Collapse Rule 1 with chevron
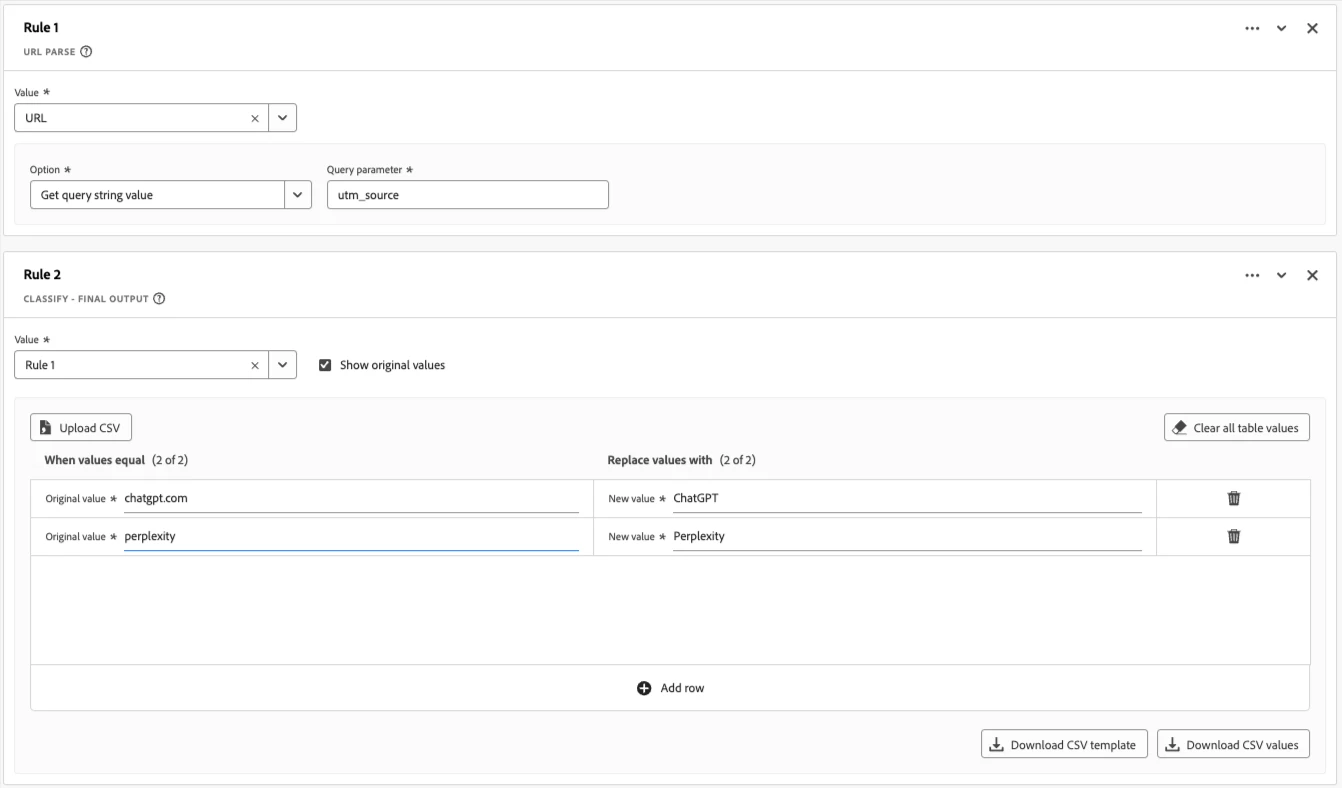Viewport: 1342px width, 788px height. coord(1281,28)
